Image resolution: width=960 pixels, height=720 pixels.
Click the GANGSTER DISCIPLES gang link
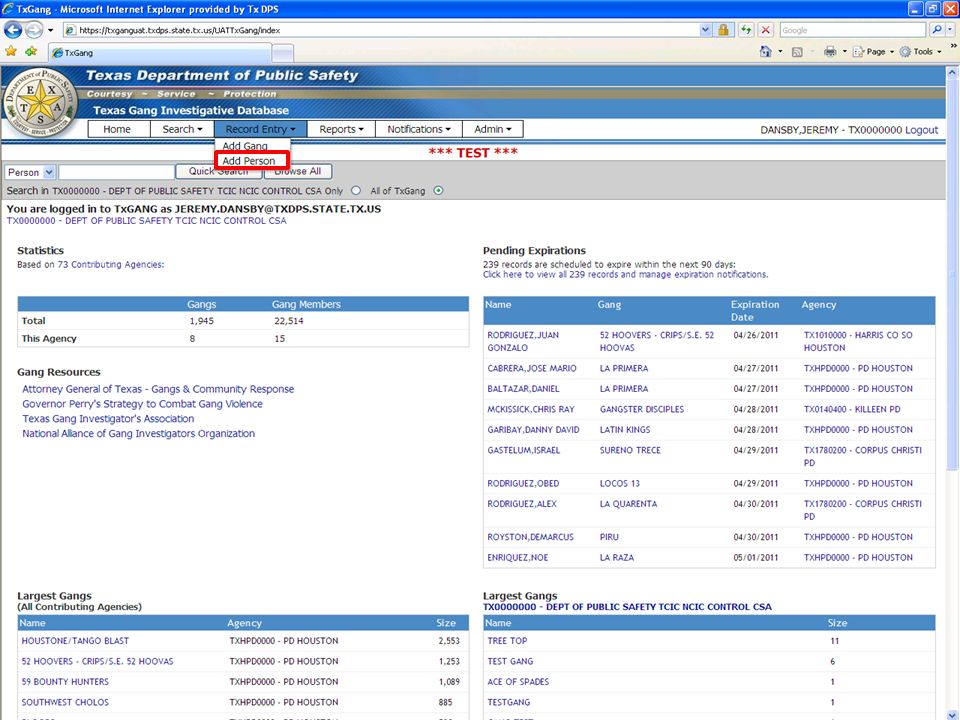[x=642, y=410]
